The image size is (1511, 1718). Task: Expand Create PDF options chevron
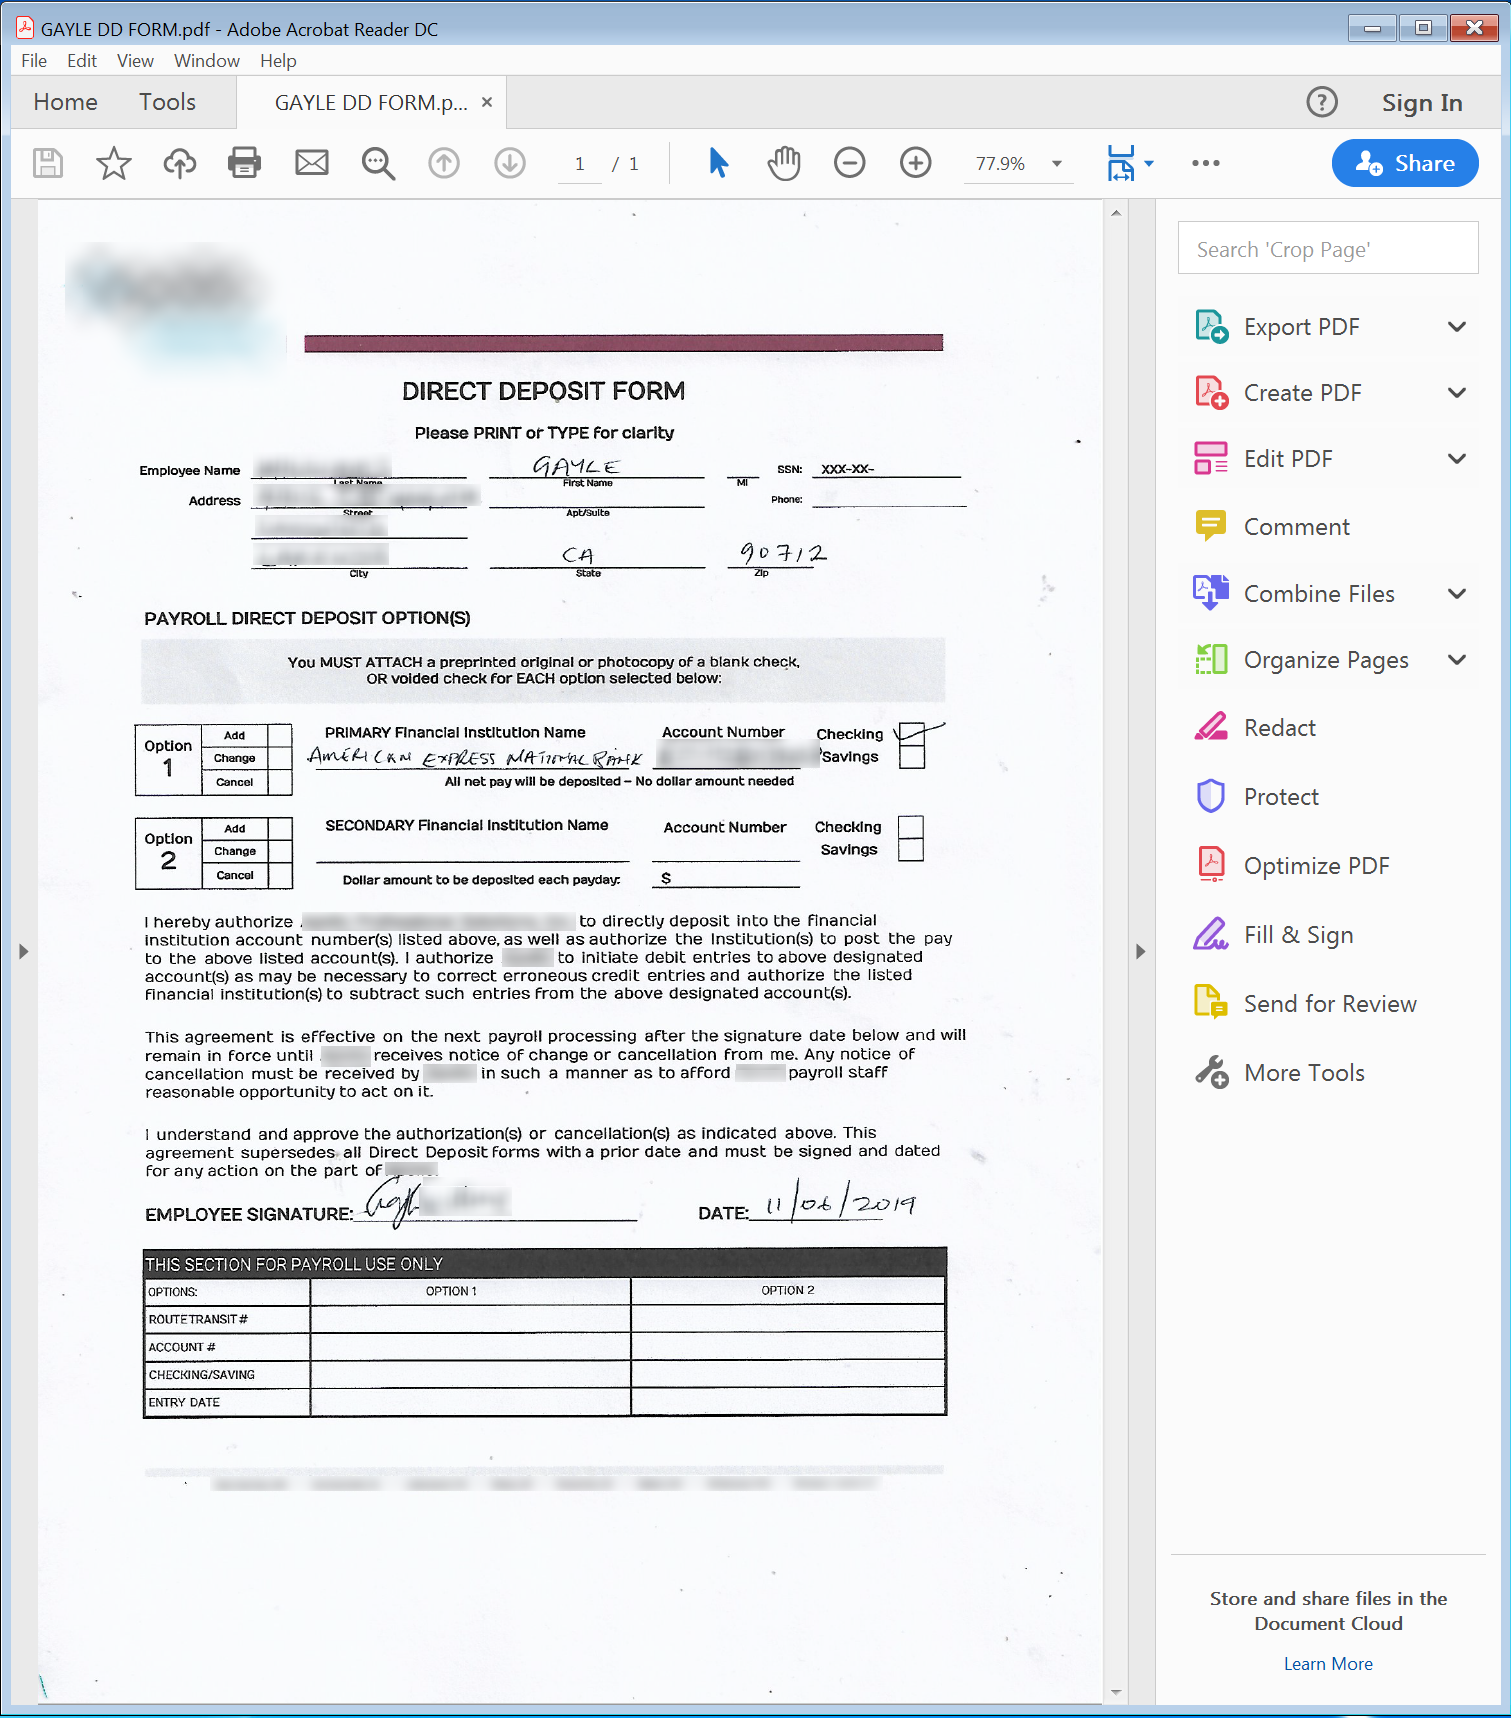(1457, 393)
